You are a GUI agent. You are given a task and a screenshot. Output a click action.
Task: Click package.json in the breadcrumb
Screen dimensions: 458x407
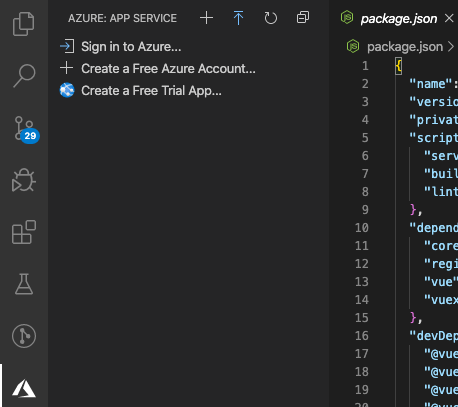(405, 47)
